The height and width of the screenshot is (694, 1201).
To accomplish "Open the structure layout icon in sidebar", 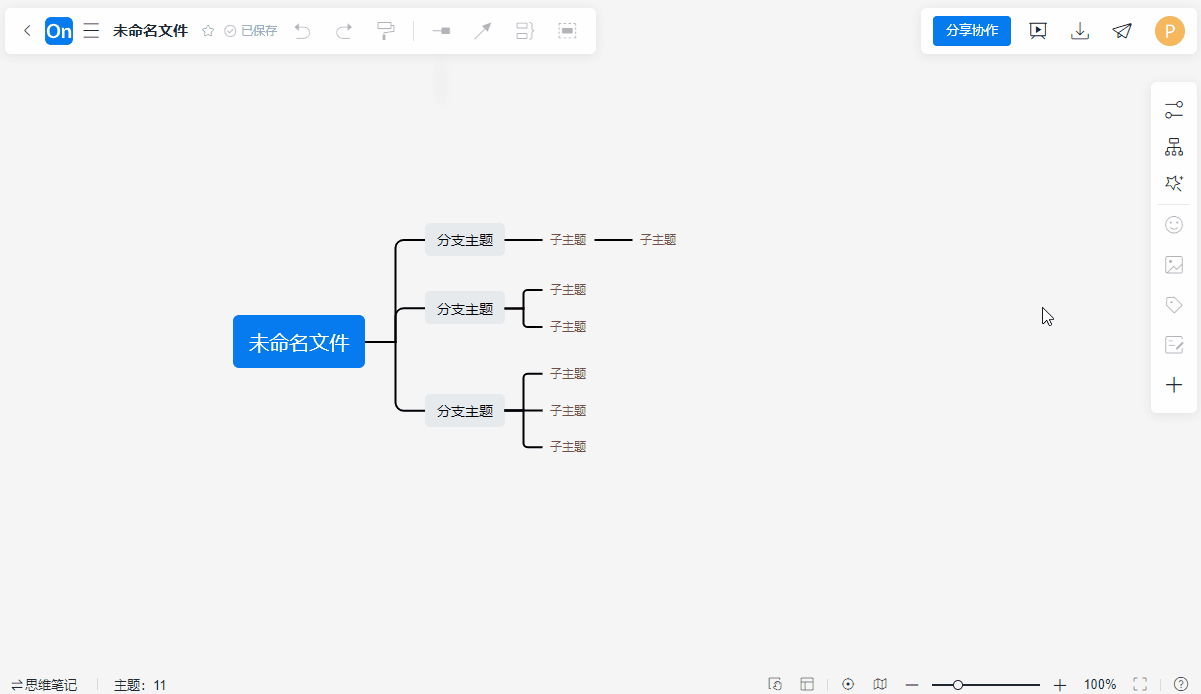I will tap(1174, 147).
